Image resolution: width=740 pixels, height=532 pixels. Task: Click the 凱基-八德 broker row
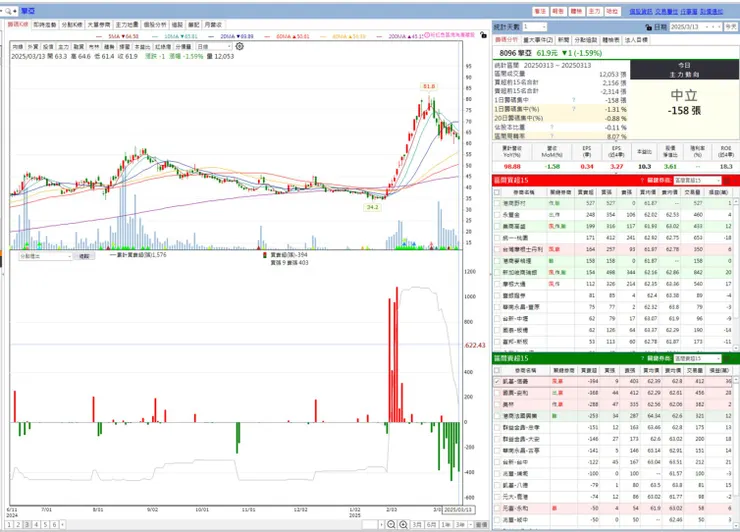tap(615, 485)
